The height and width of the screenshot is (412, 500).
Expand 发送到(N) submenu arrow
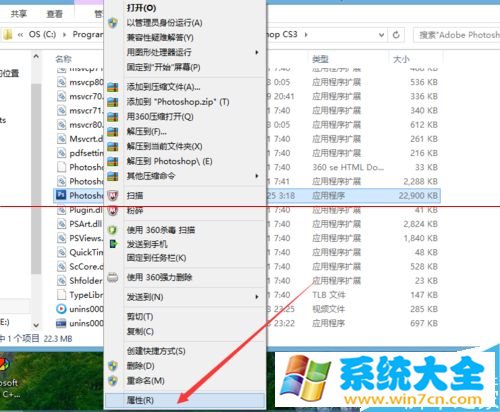click(257, 297)
